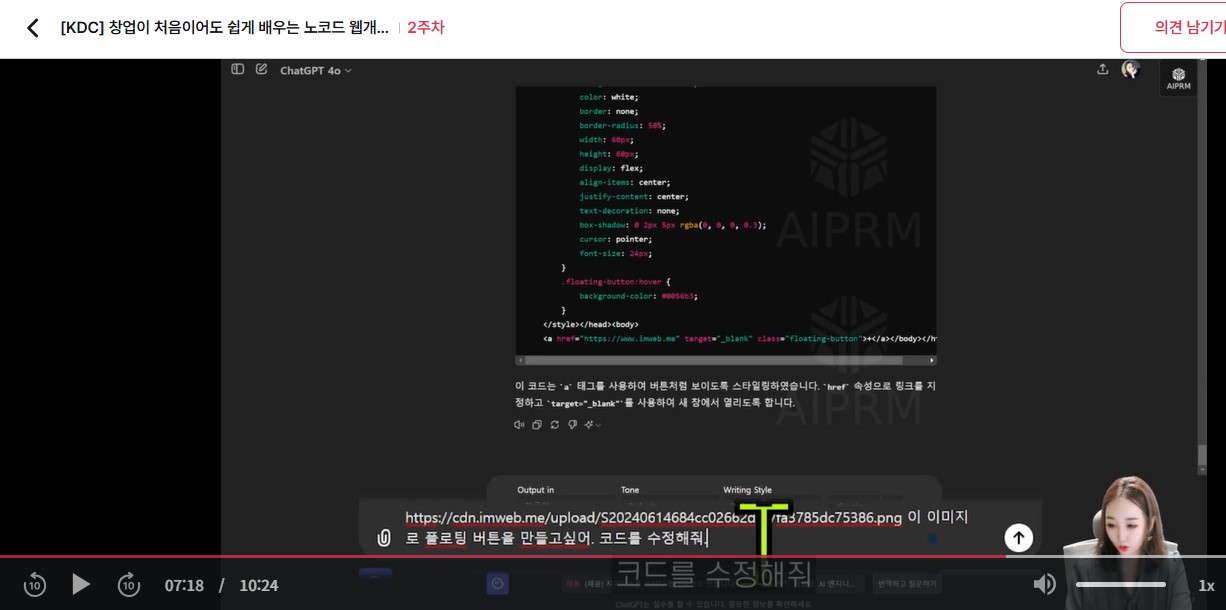Mute with the speaker volume icon

(1044, 585)
